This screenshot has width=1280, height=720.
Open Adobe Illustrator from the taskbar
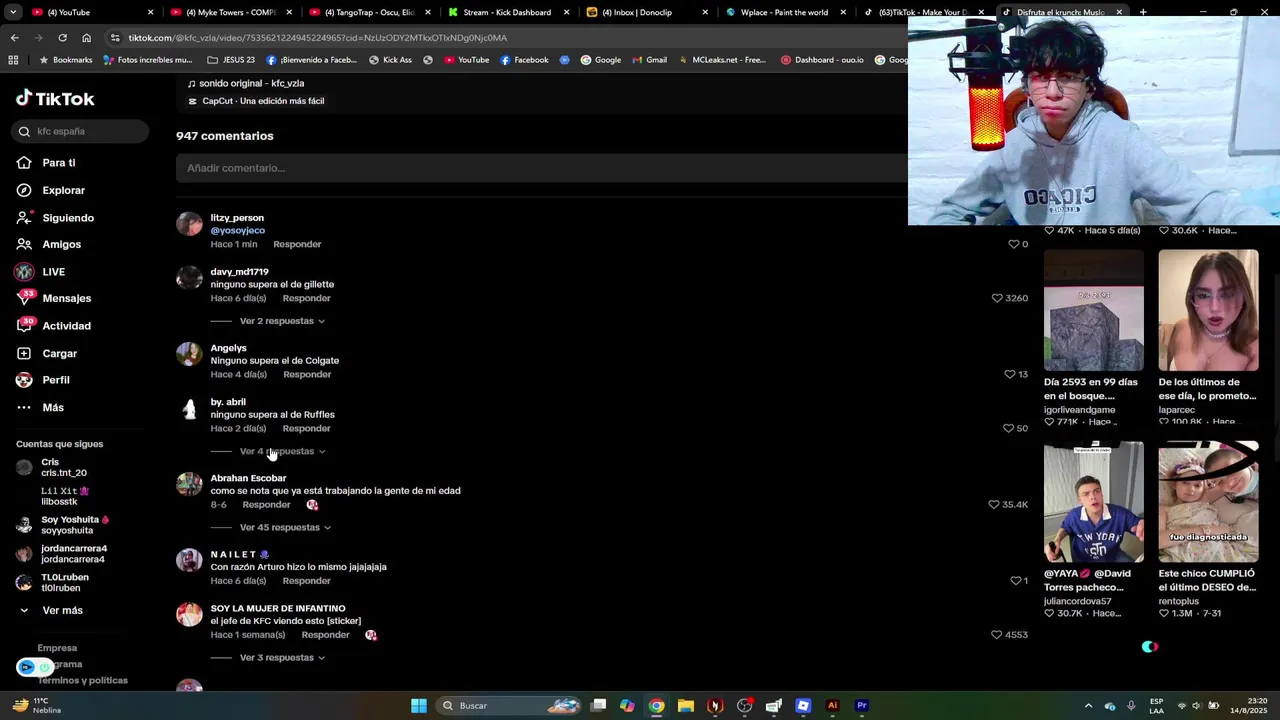point(832,706)
